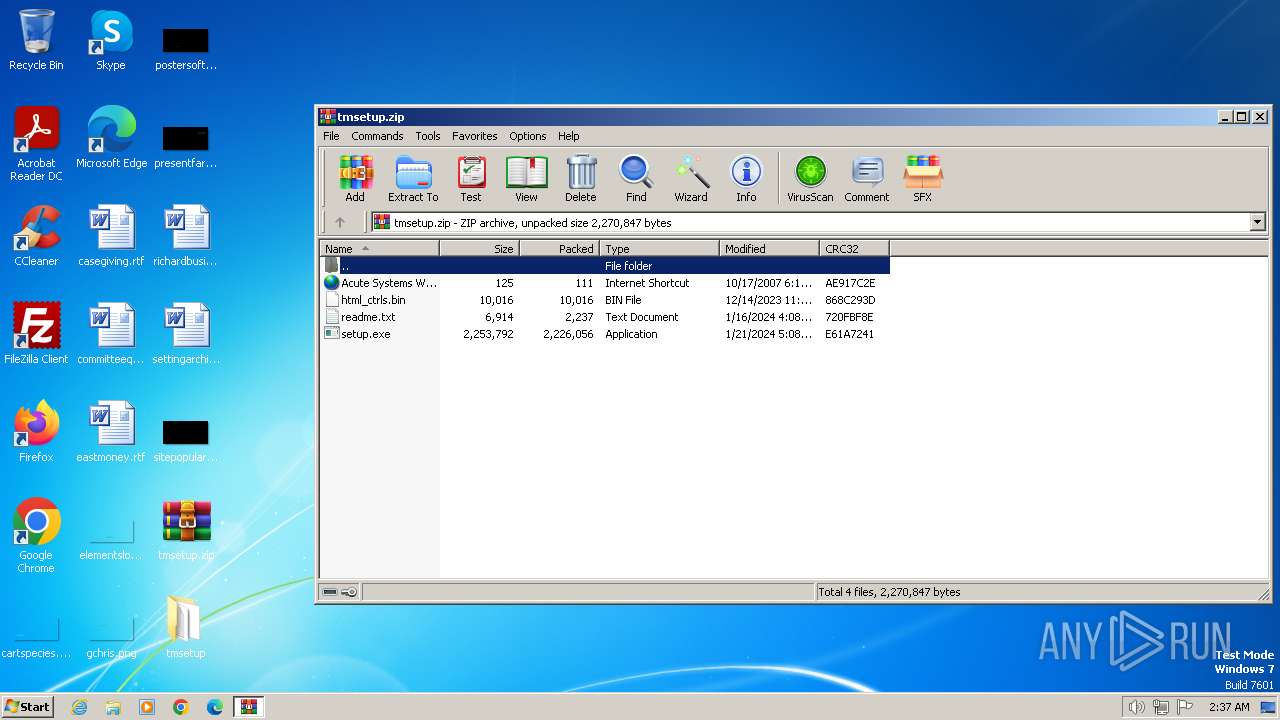Viewport: 1280px width, 720px height.
Task: Select CCleaner desktop shortcut
Action: 36,236
